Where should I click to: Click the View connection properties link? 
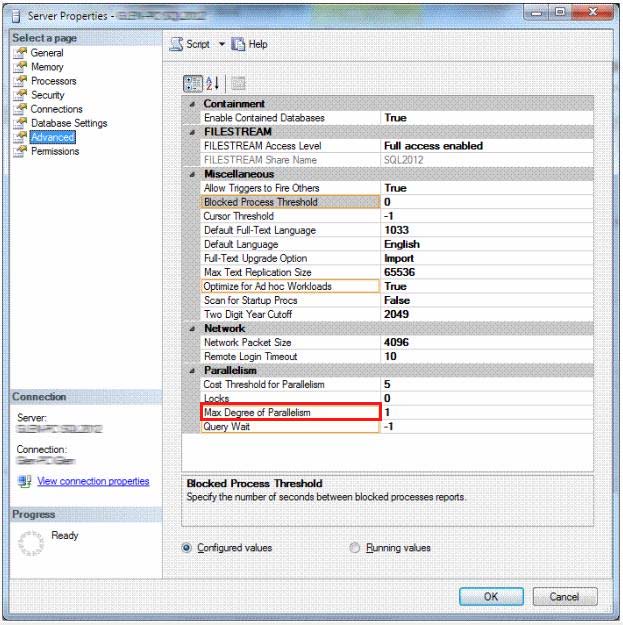[x=93, y=481]
